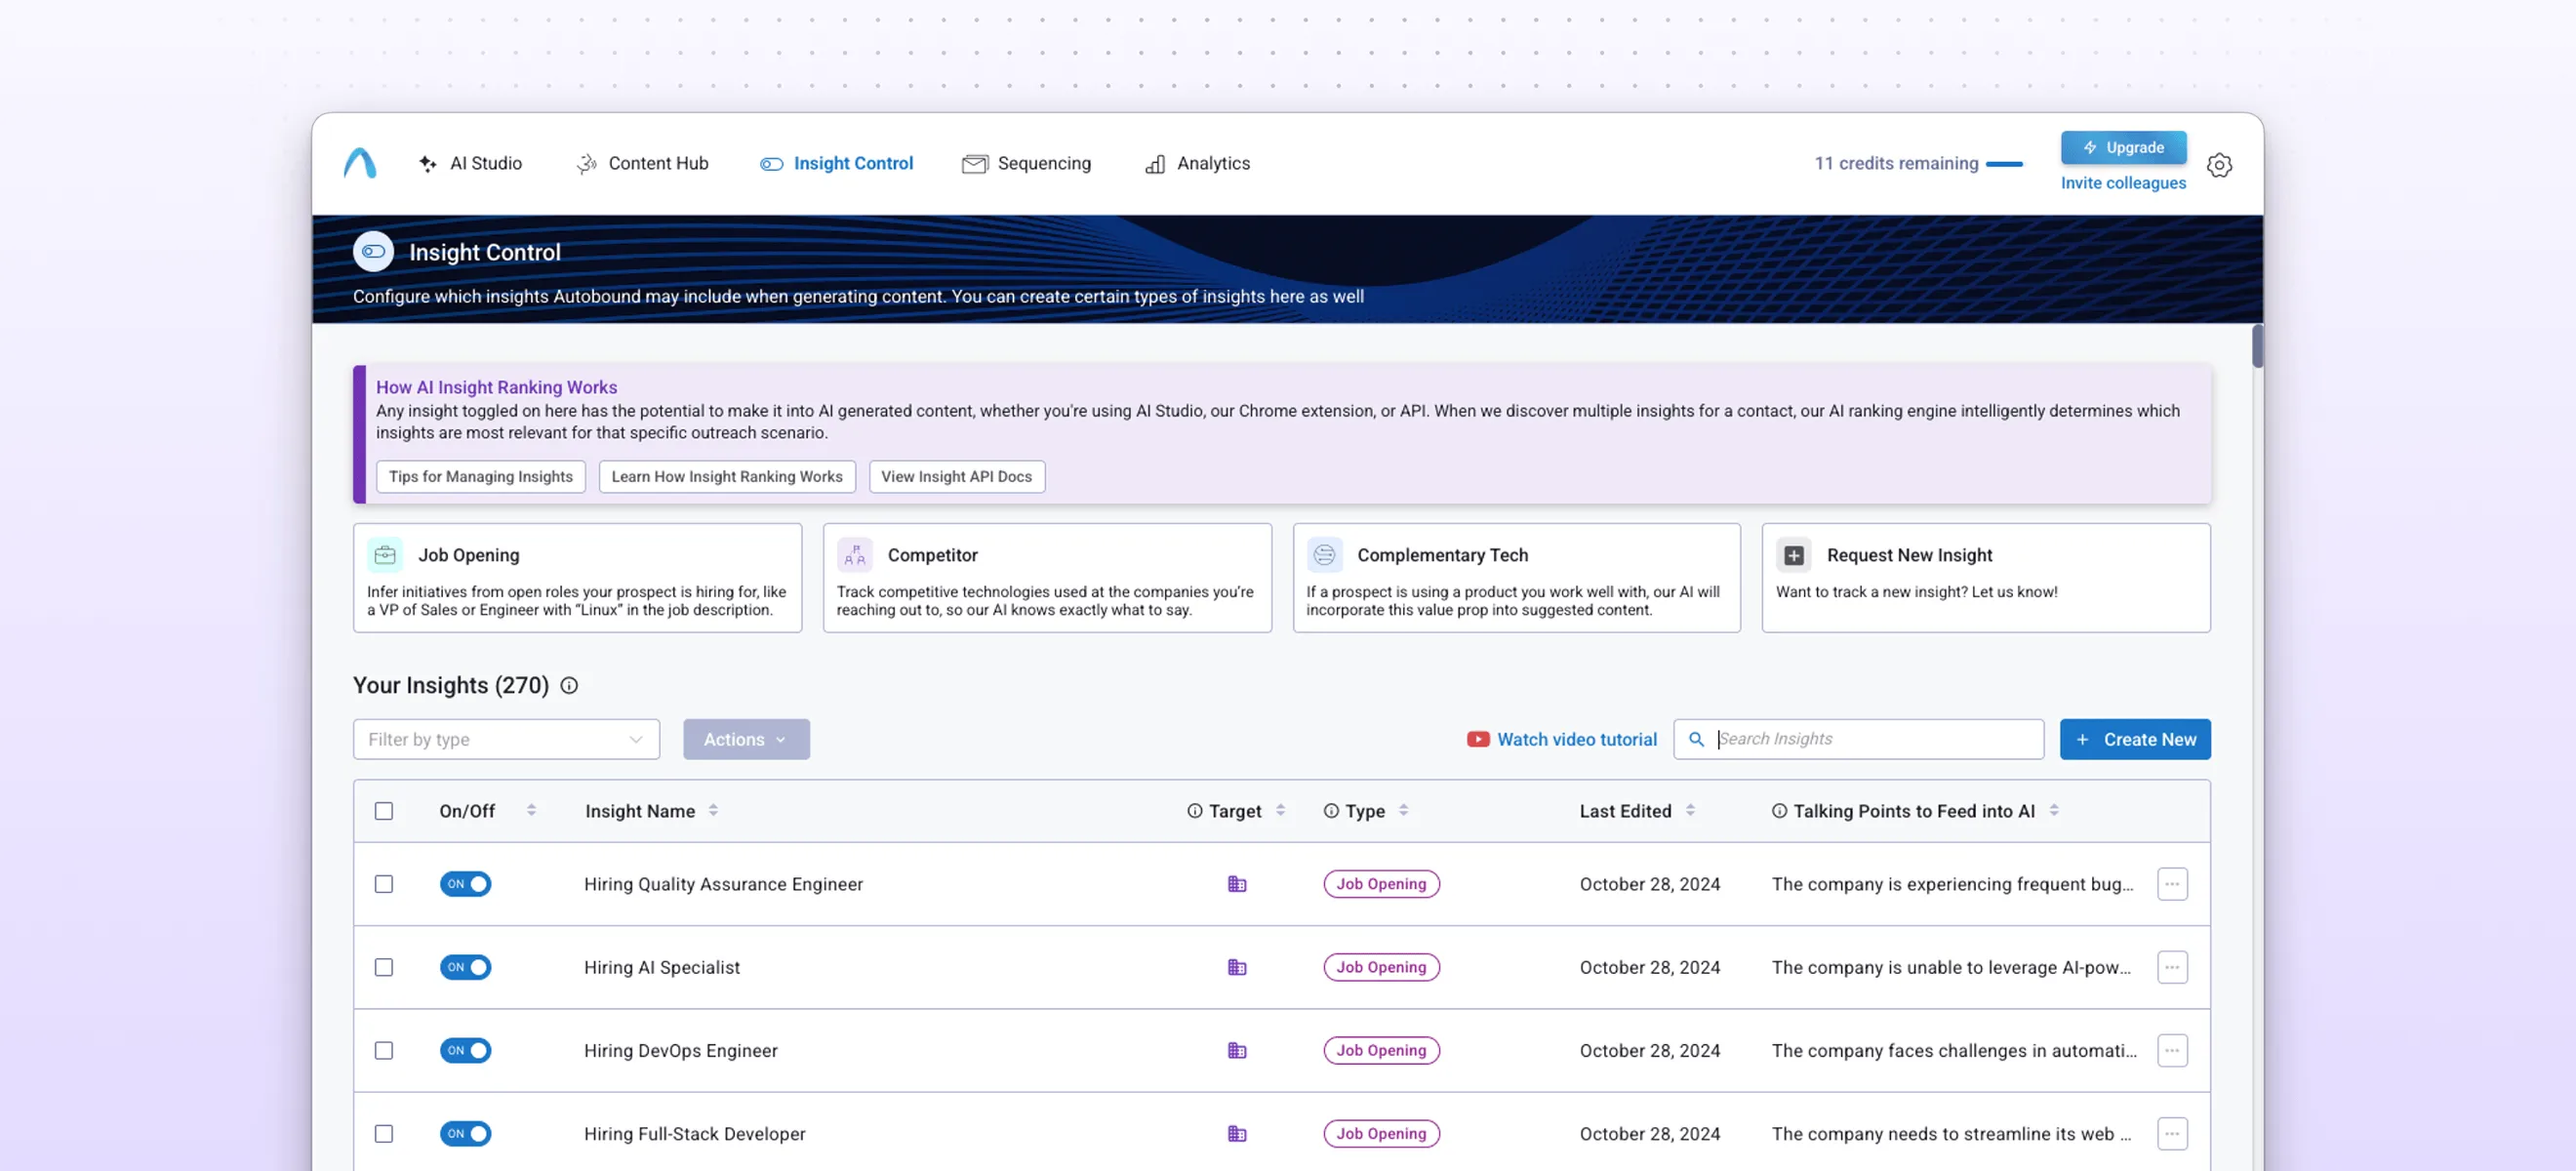This screenshot has width=2576, height=1171.
Task: Check the select-all header checkbox
Action: click(384, 811)
